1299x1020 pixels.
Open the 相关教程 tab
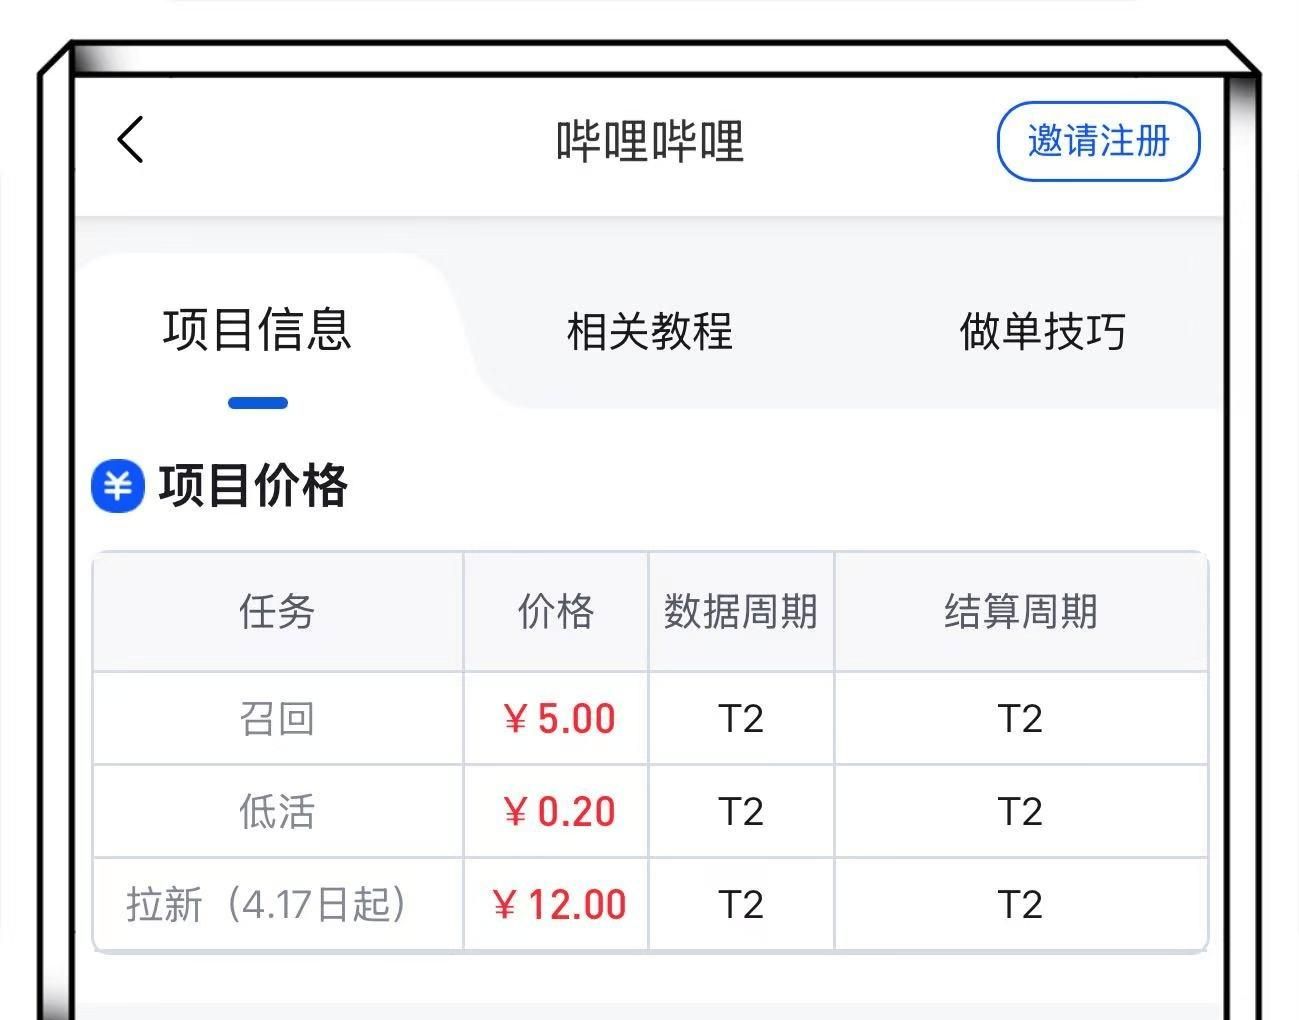click(x=650, y=332)
